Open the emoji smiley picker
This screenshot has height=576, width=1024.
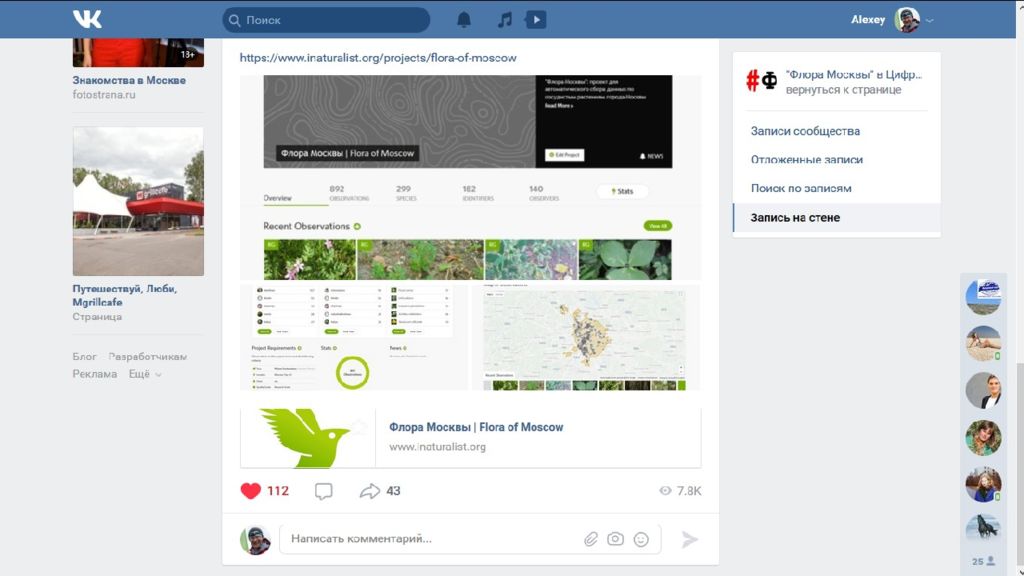tap(641, 539)
